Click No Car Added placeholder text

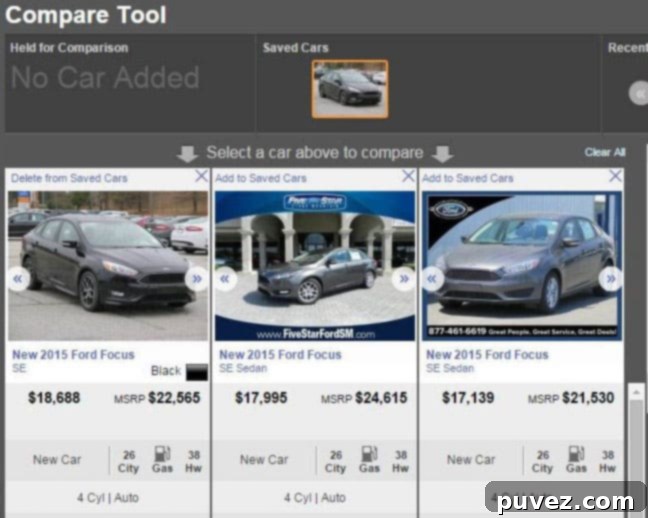105,78
